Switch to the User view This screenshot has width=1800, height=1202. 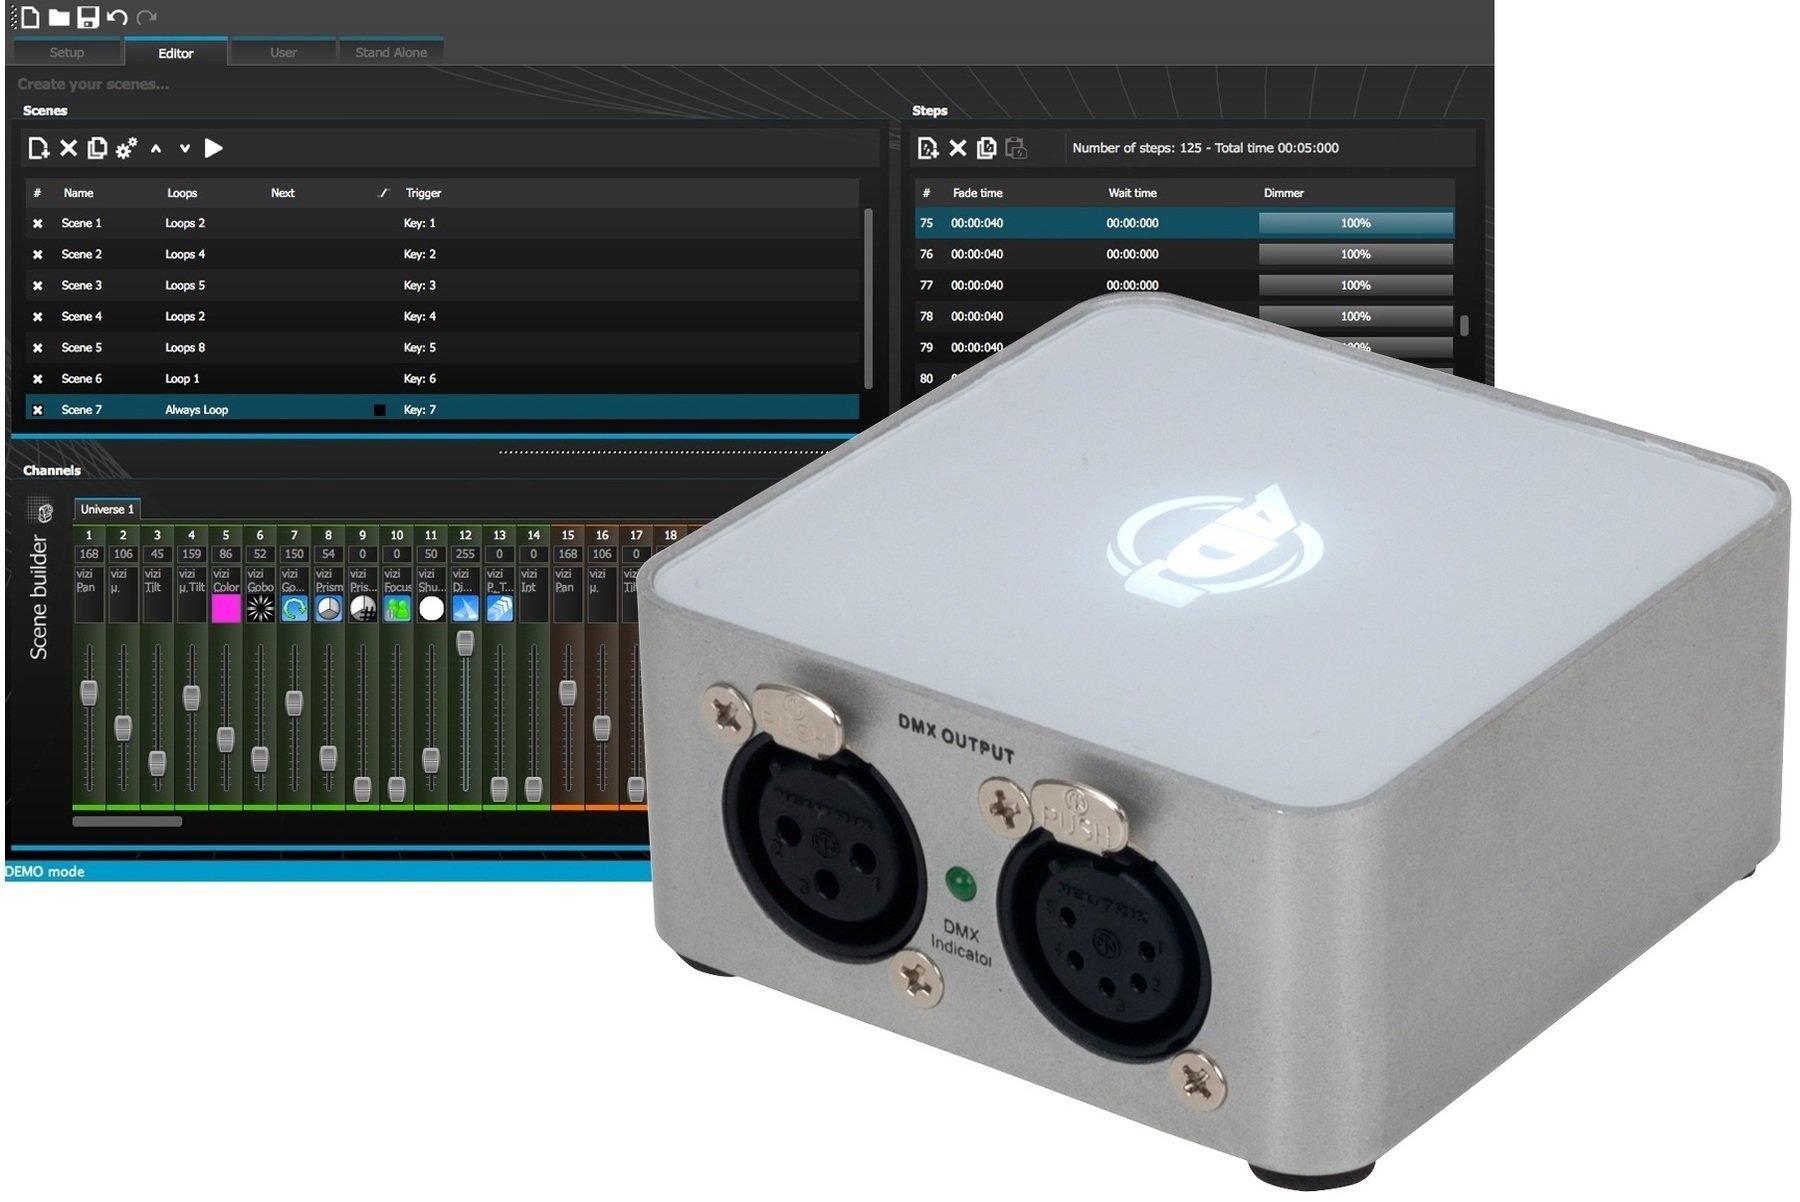[x=284, y=52]
